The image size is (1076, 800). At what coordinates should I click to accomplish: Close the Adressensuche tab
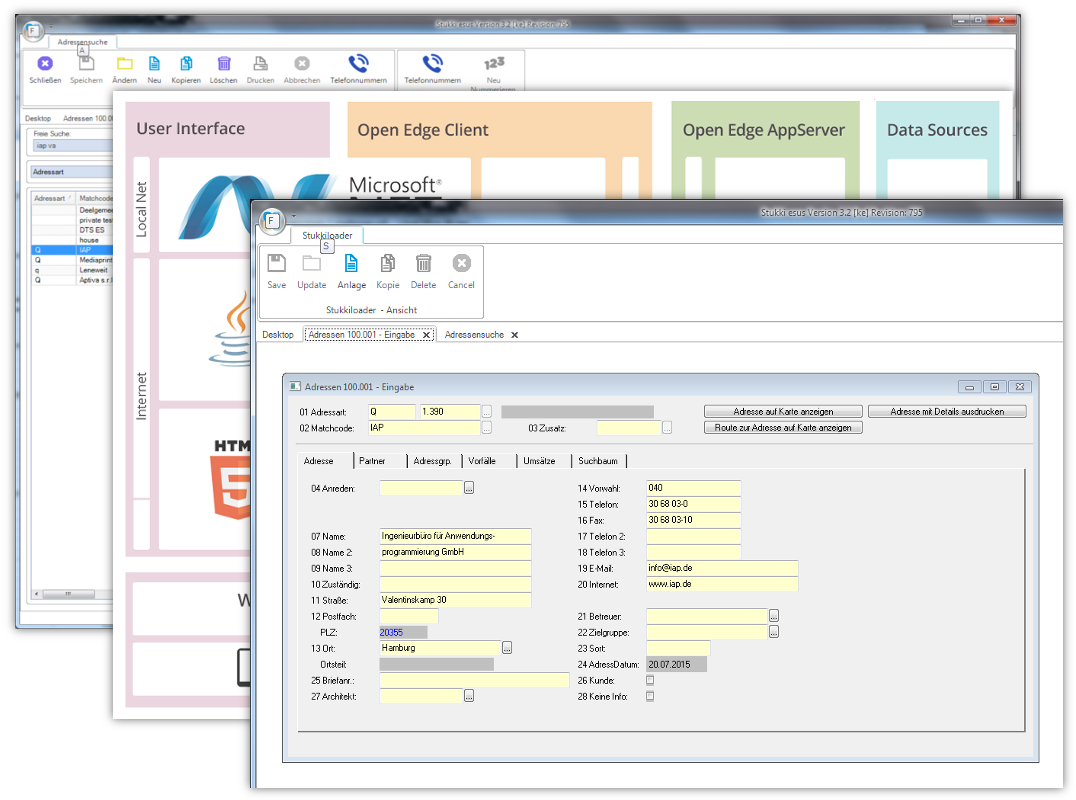tap(515, 335)
